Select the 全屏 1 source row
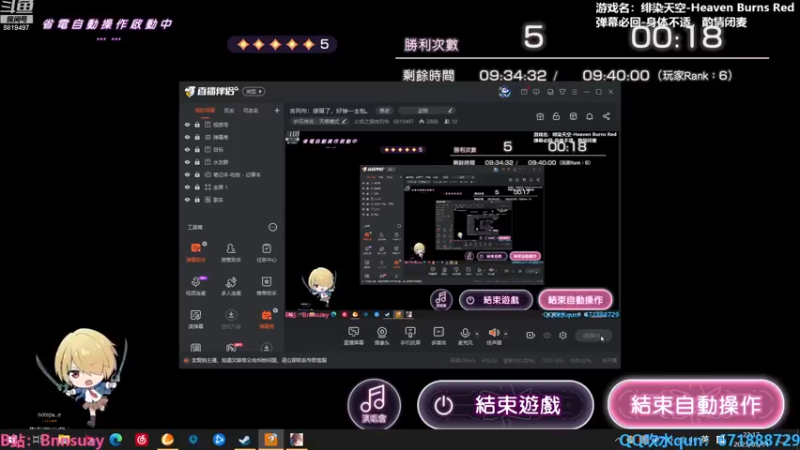The width and height of the screenshot is (800, 450). [233, 187]
